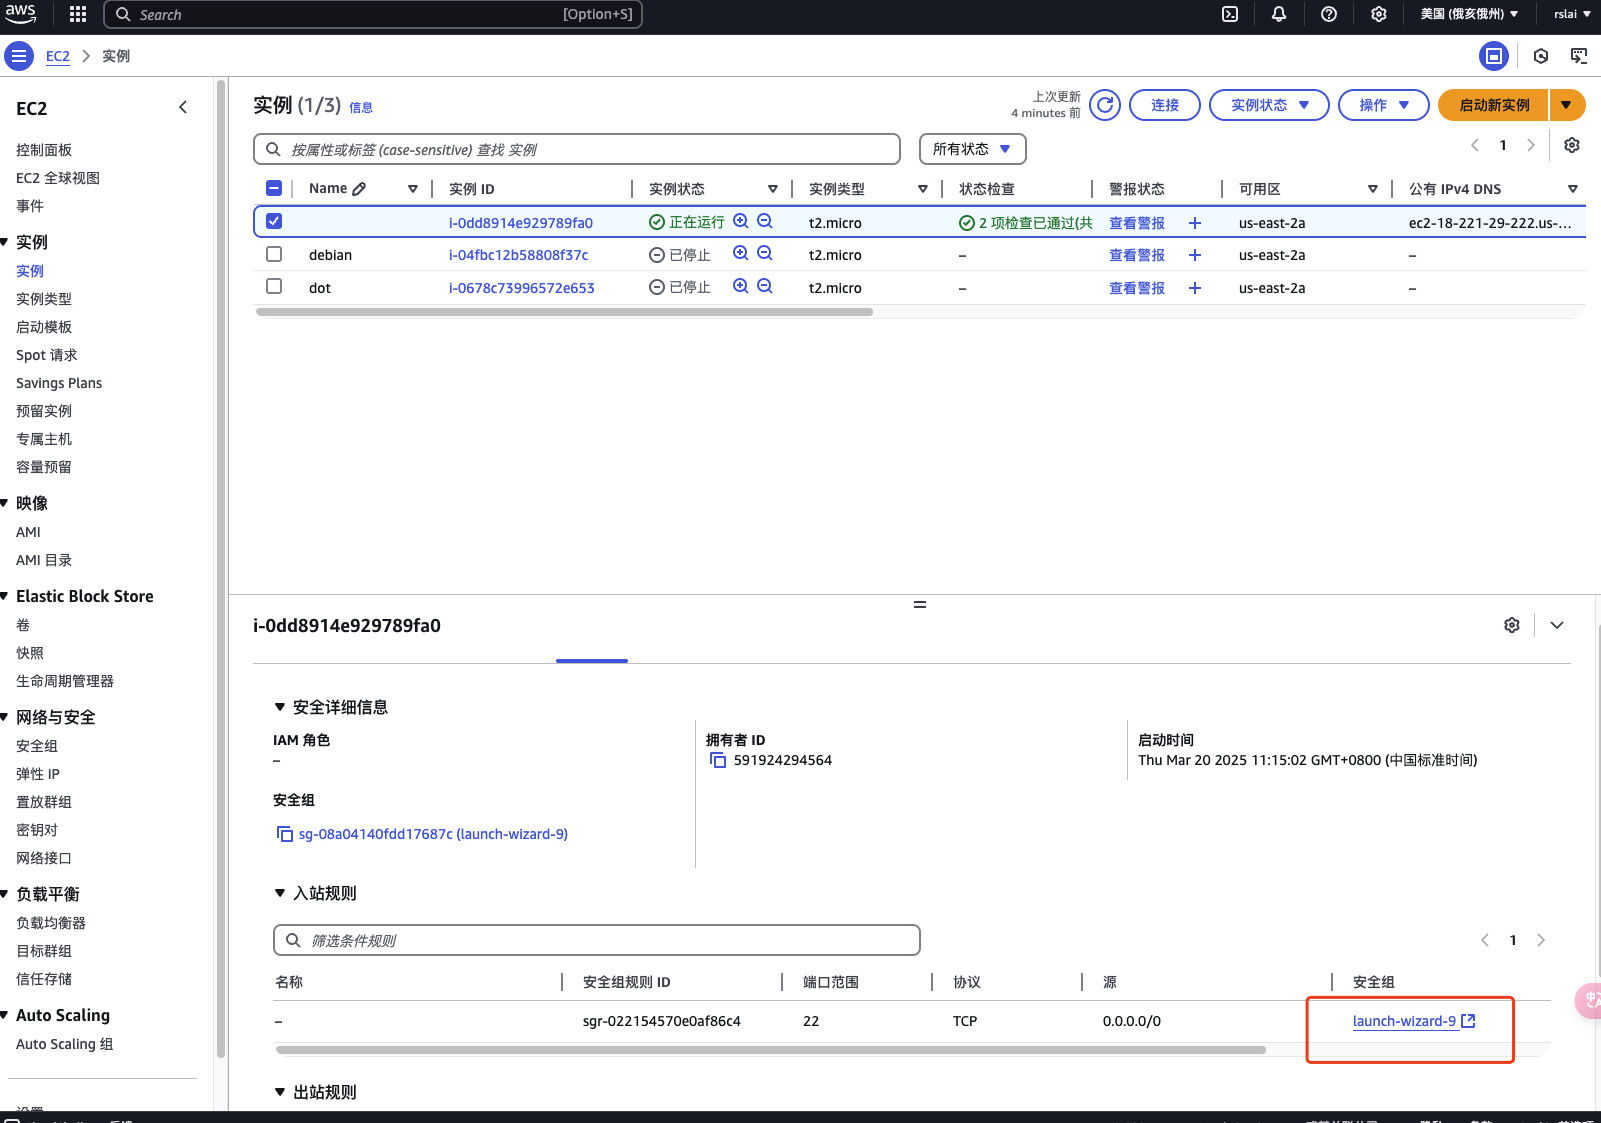Open the sg-08a04140fdd17687c (launch-wizard-9) link
The height and width of the screenshot is (1123, 1601).
tap(433, 834)
